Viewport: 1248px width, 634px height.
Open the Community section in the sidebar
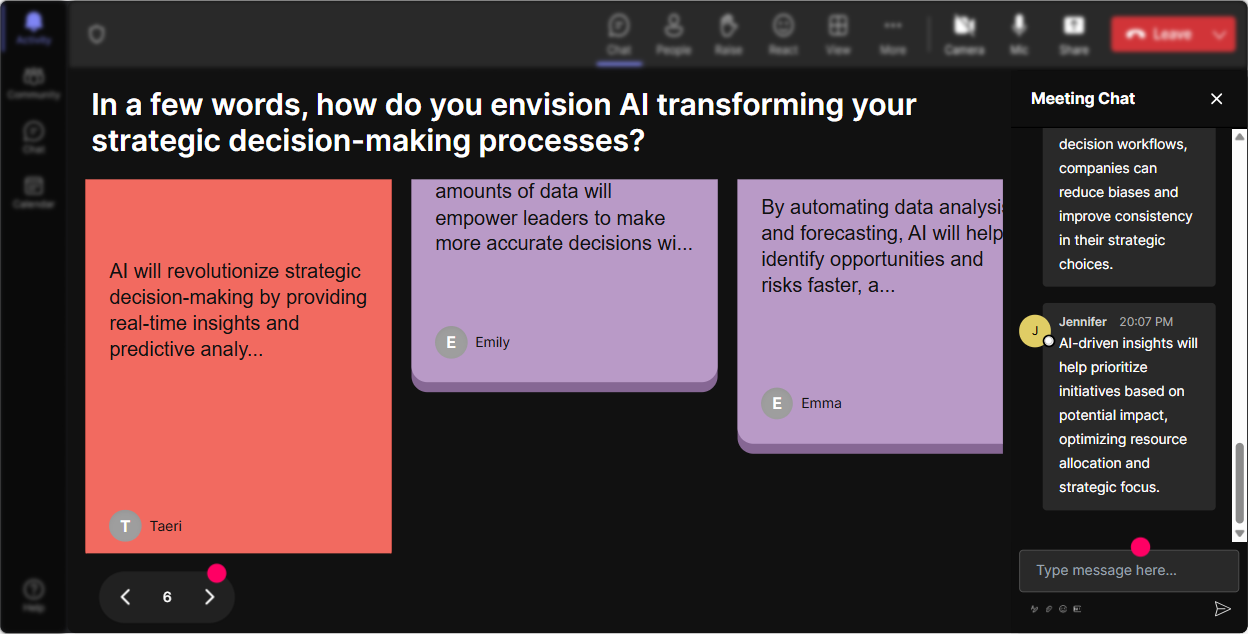[34, 83]
